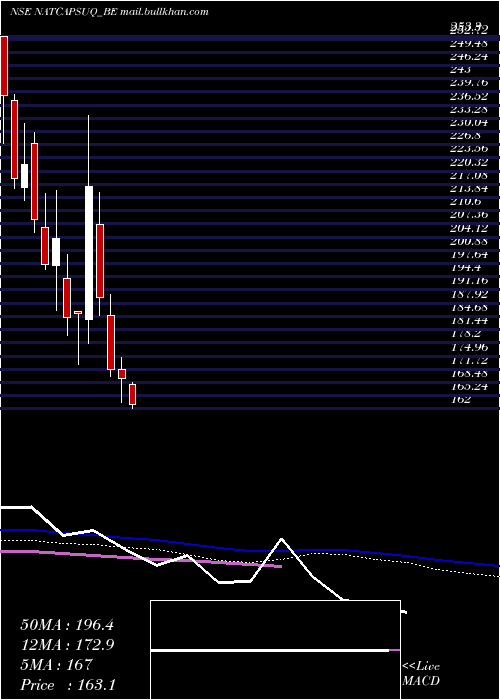Click the 184.68 price axis label
The height and width of the screenshot is (700, 500).
click(x=468, y=307)
